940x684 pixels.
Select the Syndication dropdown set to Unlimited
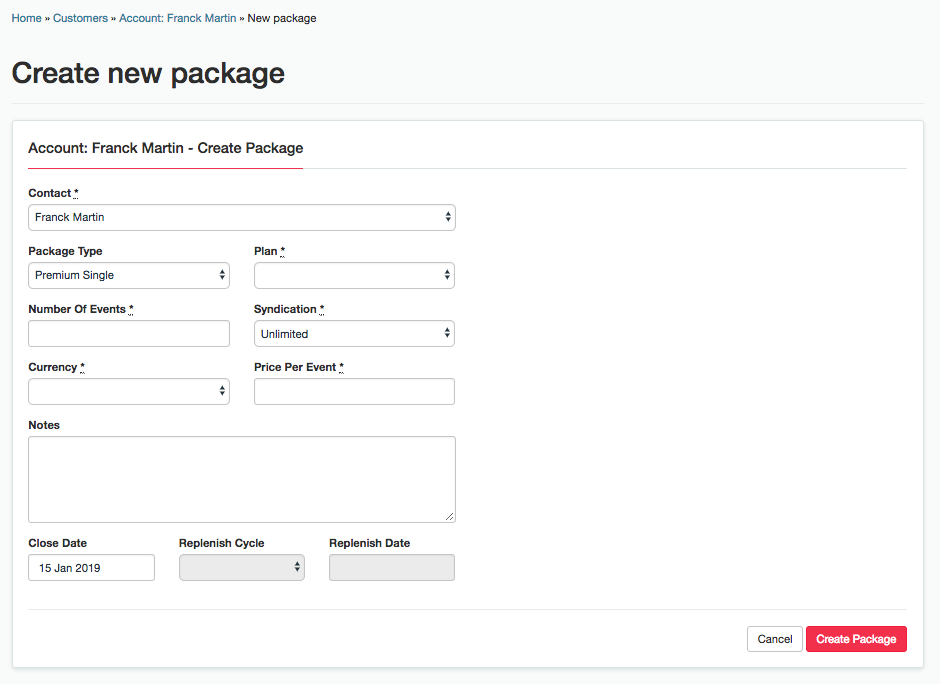pos(354,334)
